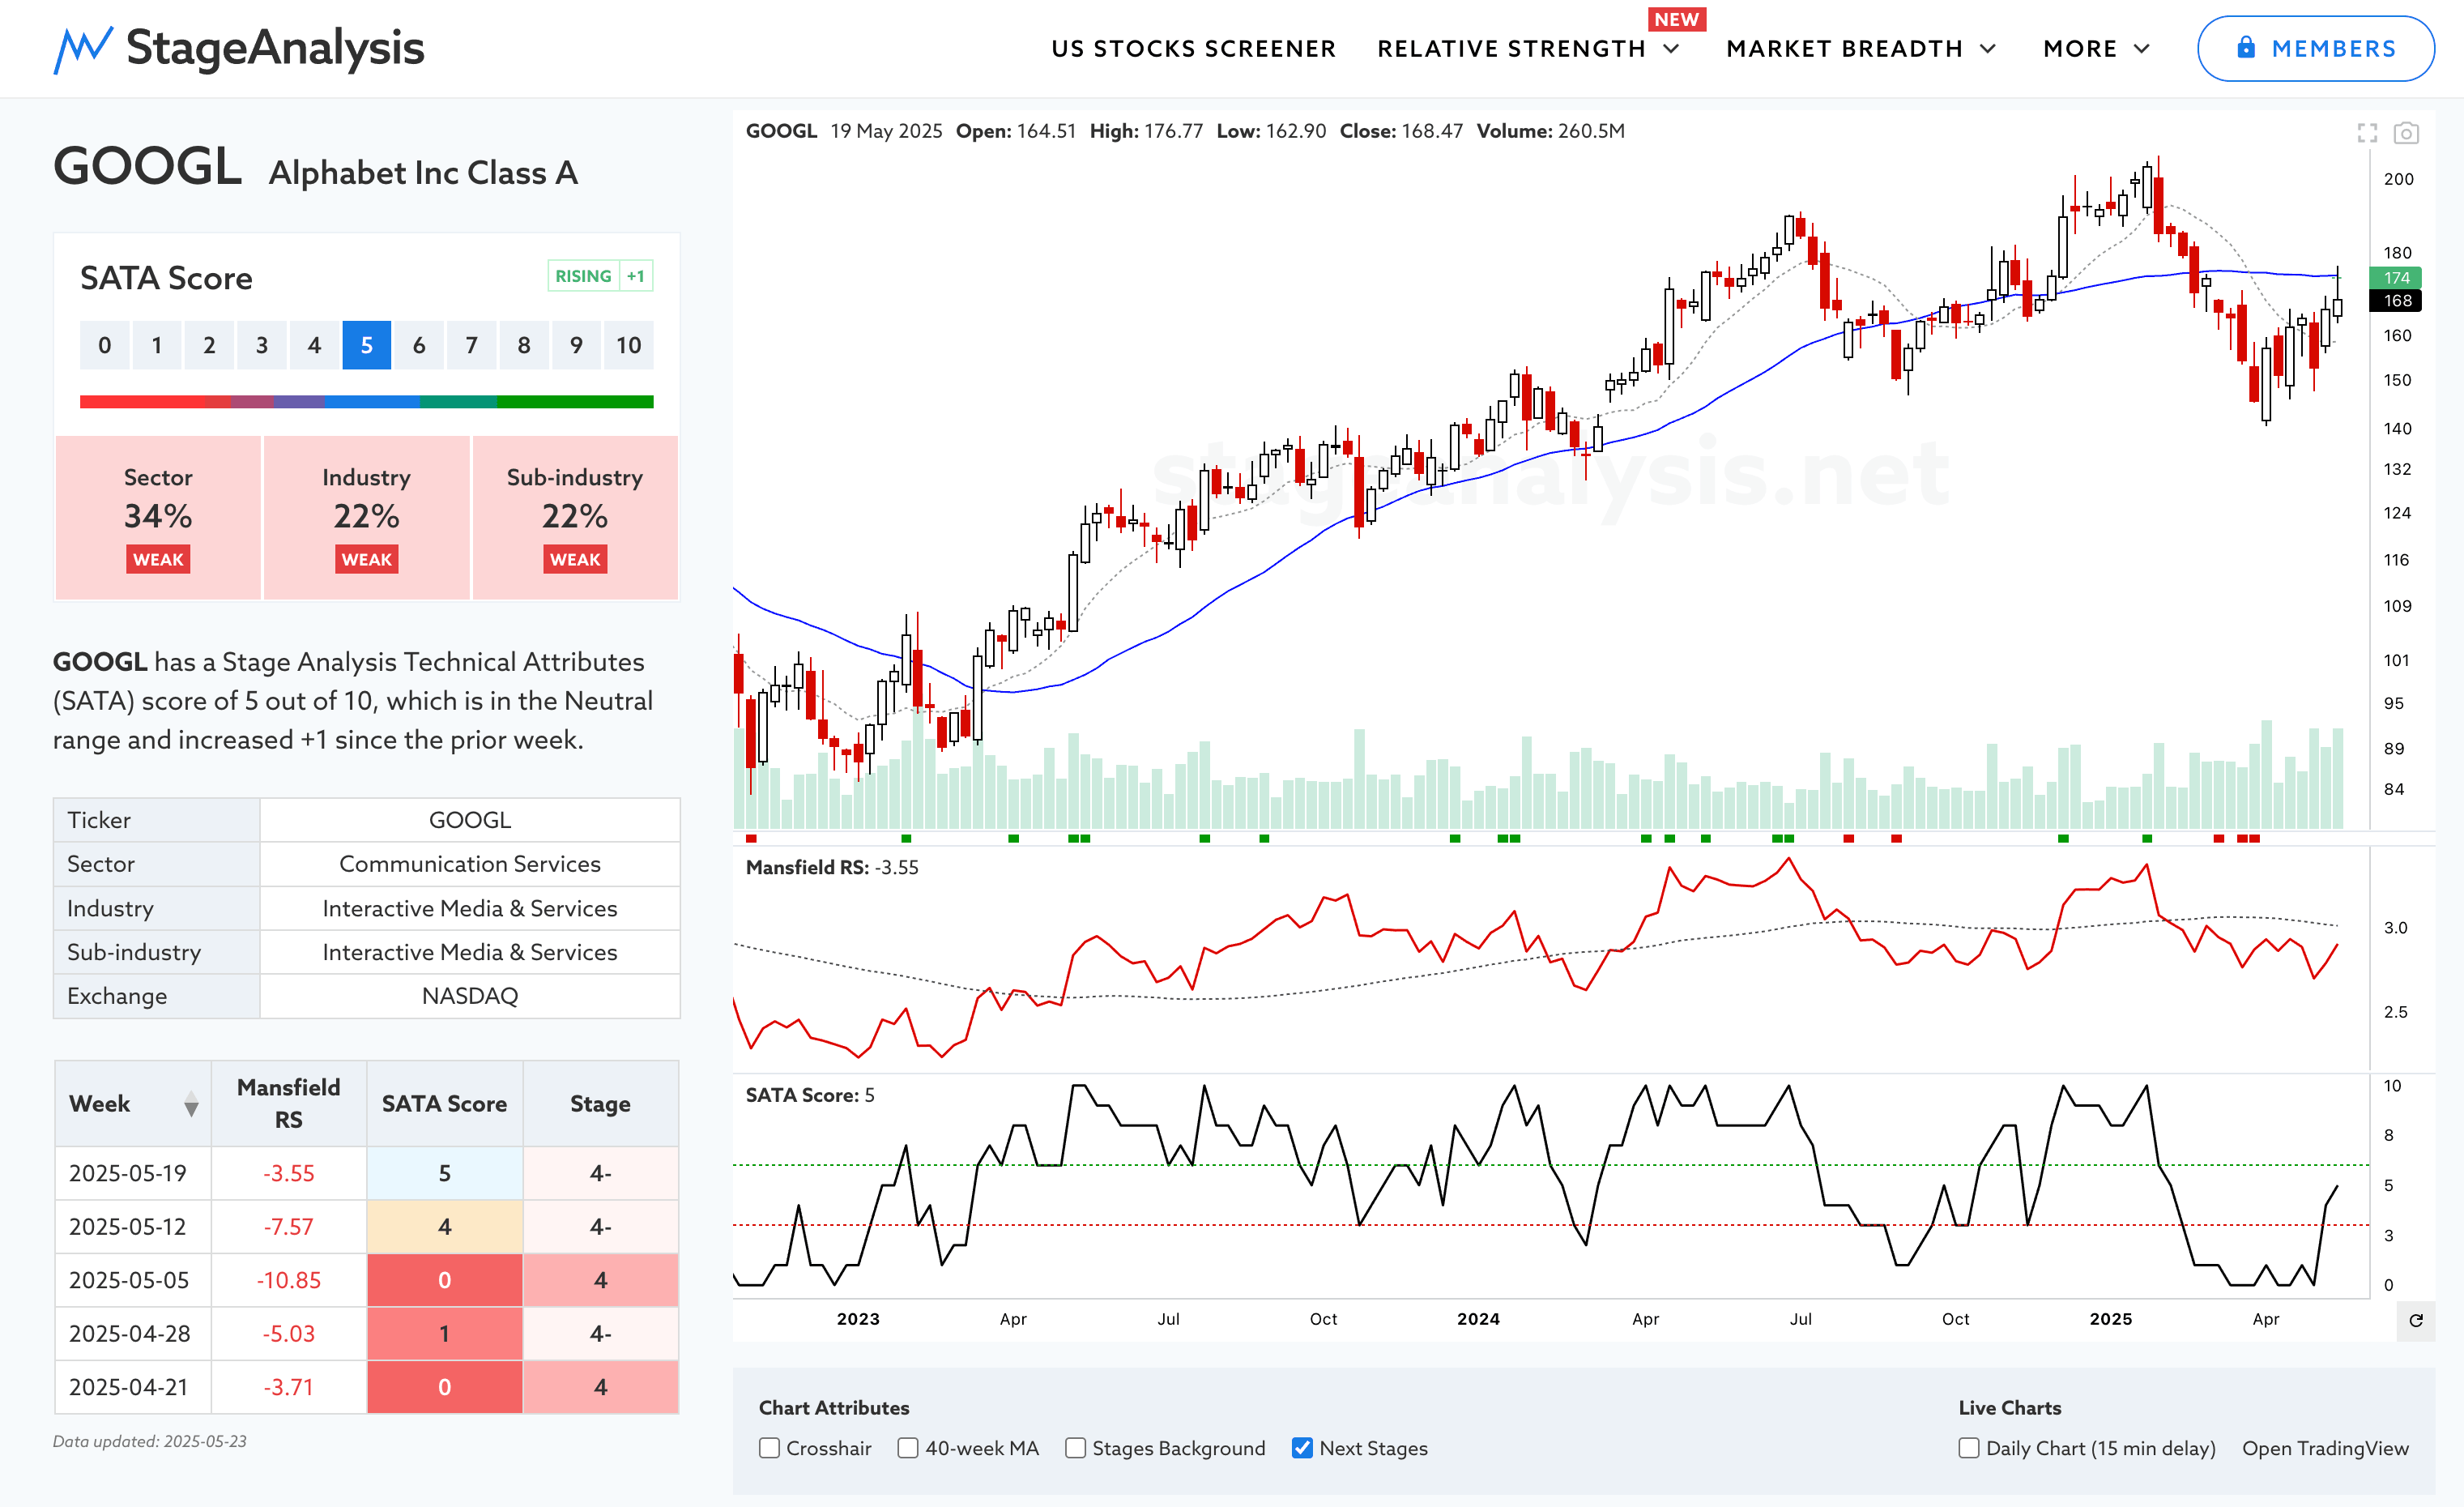Expand the More menu chevron
This screenshot has height=1507, width=2464.
pos(2142,49)
